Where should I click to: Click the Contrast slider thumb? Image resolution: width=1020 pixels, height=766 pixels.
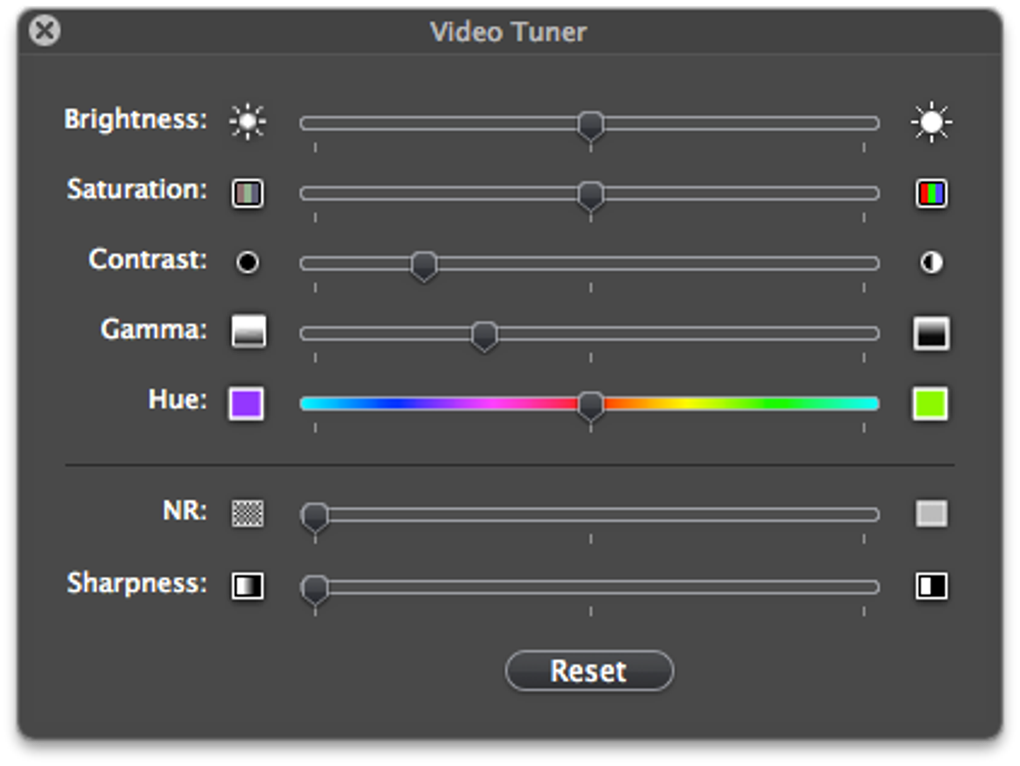(424, 265)
